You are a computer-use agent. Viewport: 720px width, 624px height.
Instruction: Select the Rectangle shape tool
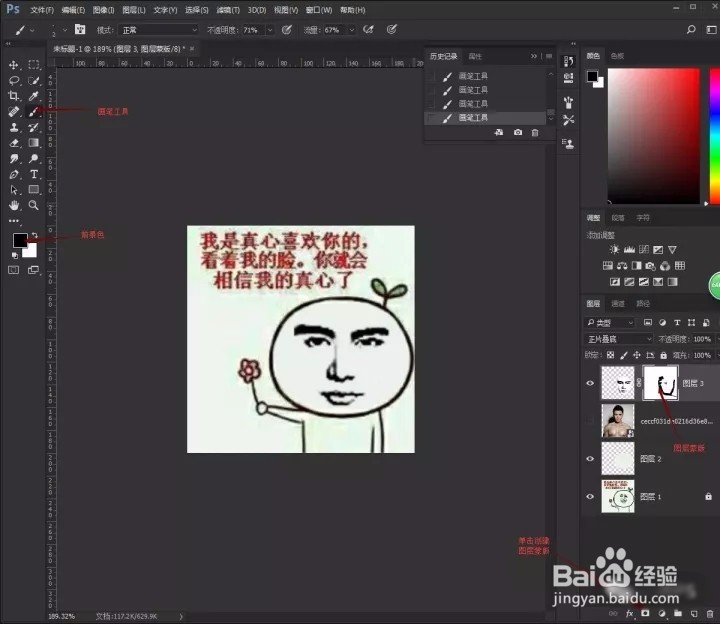click(x=34, y=190)
